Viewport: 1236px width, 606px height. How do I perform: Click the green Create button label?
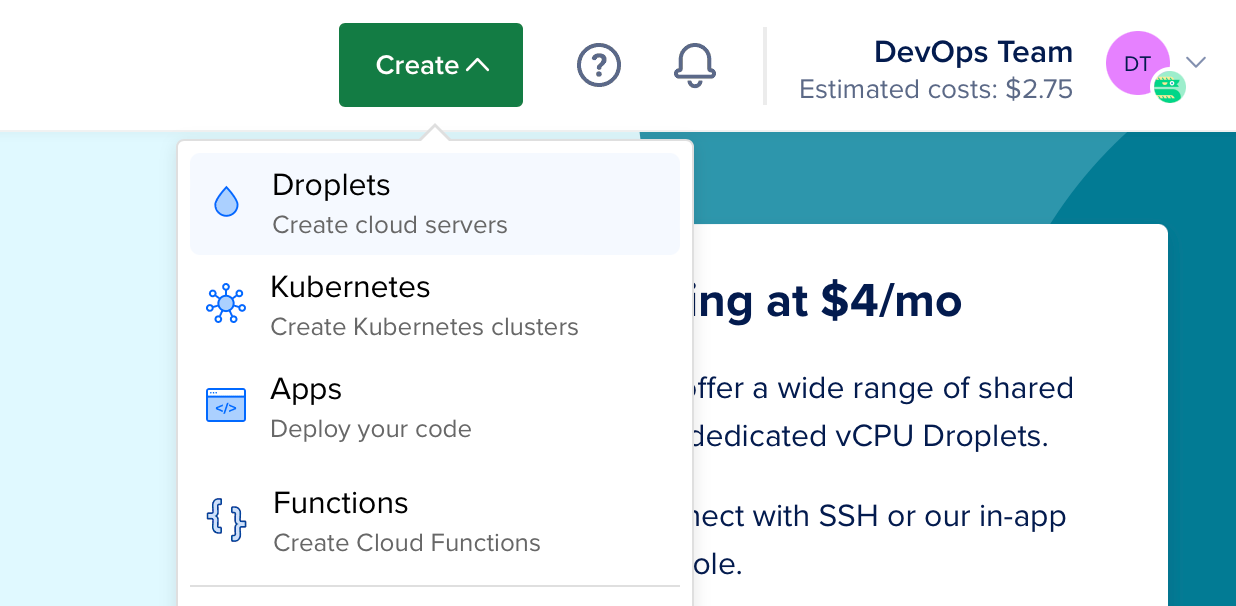click(x=417, y=65)
